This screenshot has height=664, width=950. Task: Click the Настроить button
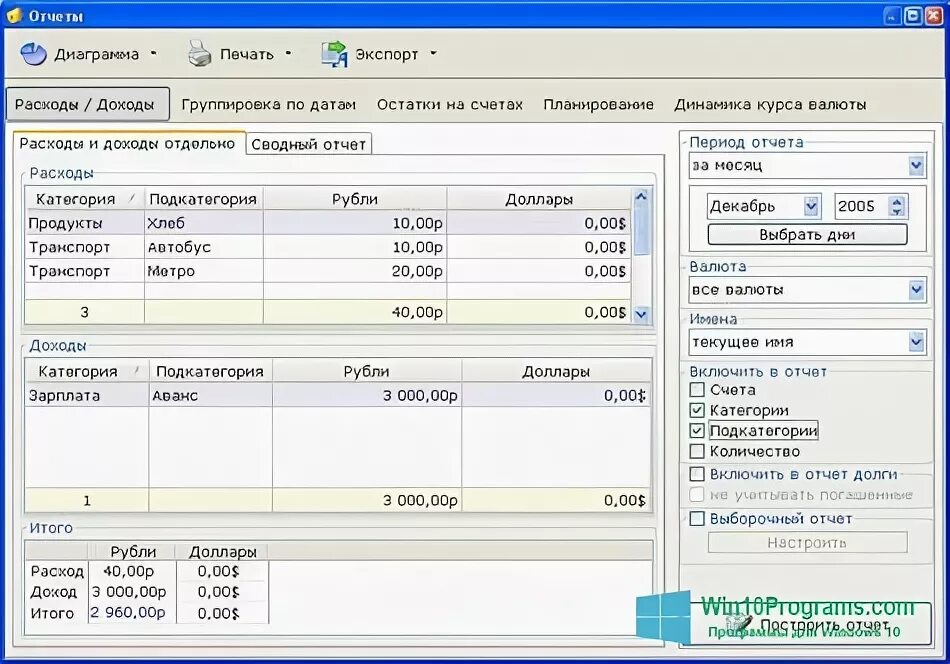[x=807, y=542]
